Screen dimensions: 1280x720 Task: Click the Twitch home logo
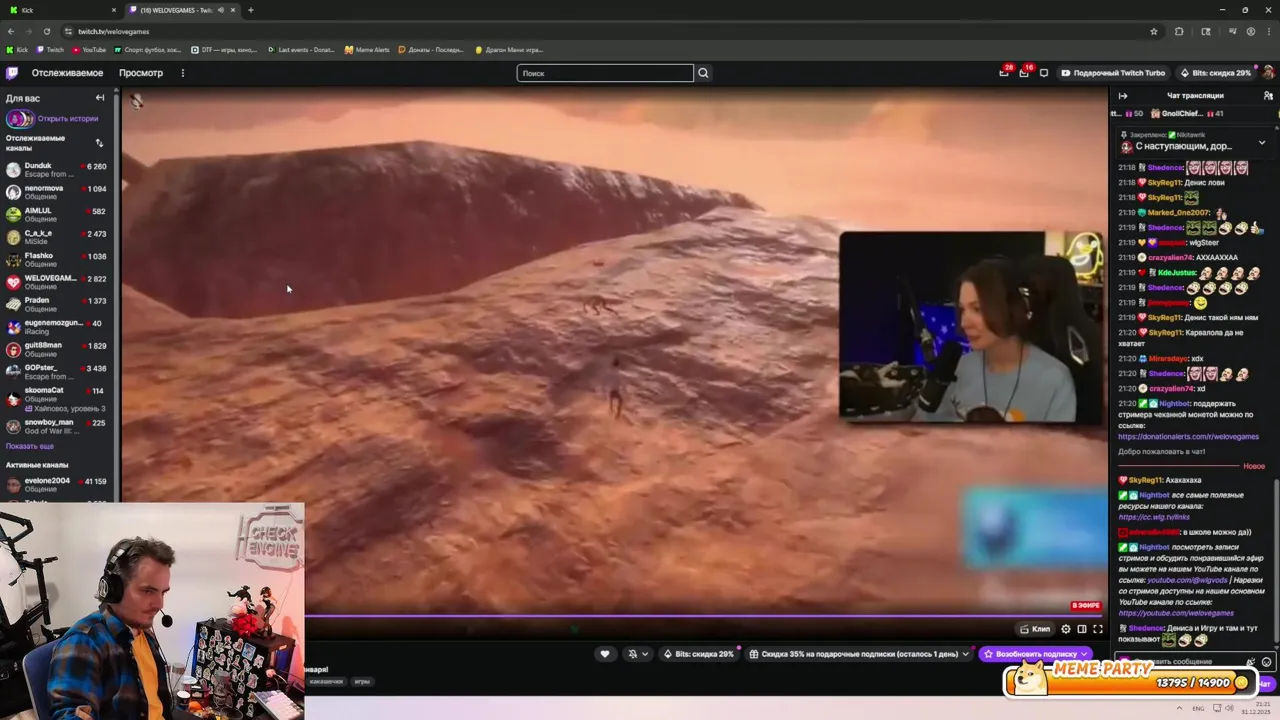12,73
